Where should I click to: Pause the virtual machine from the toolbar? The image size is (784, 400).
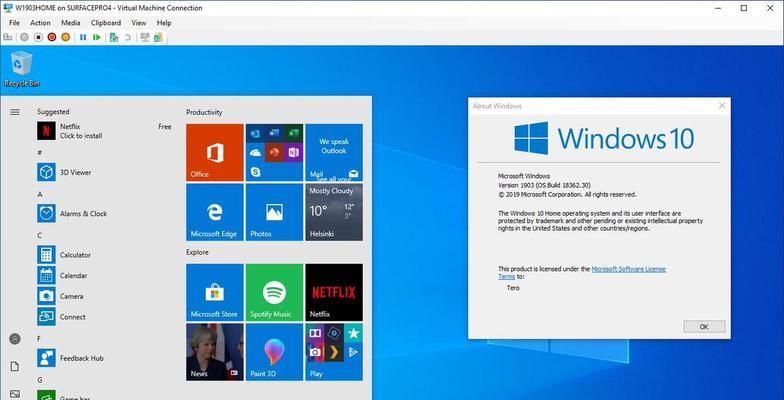point(83,37)
